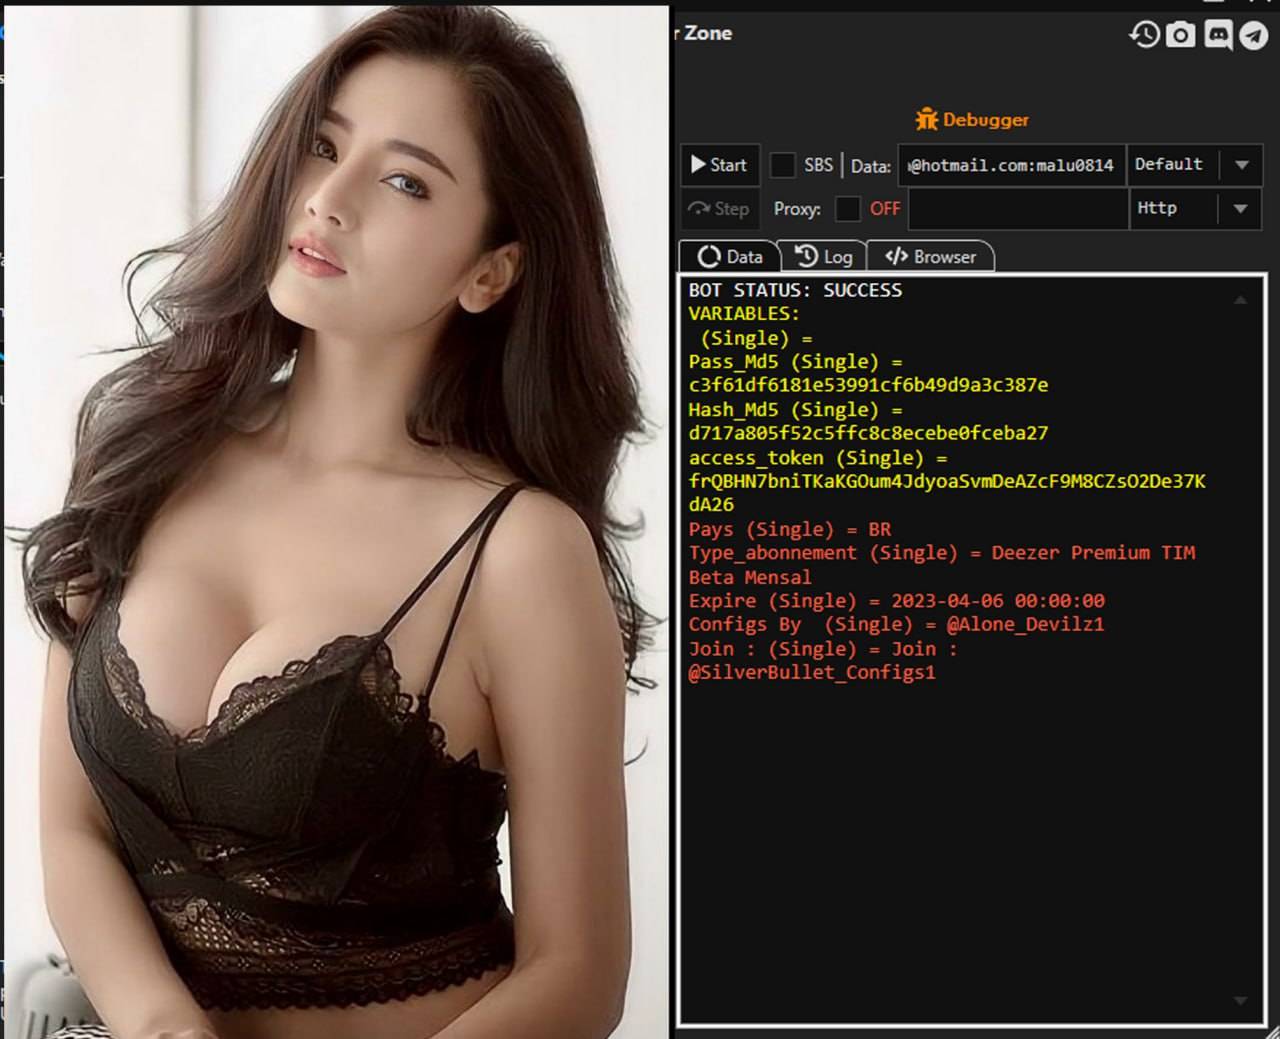The width and height of the screenshot is (1280, 1039).
Task: Open the Default data type dropdown
Action: 1195,165
